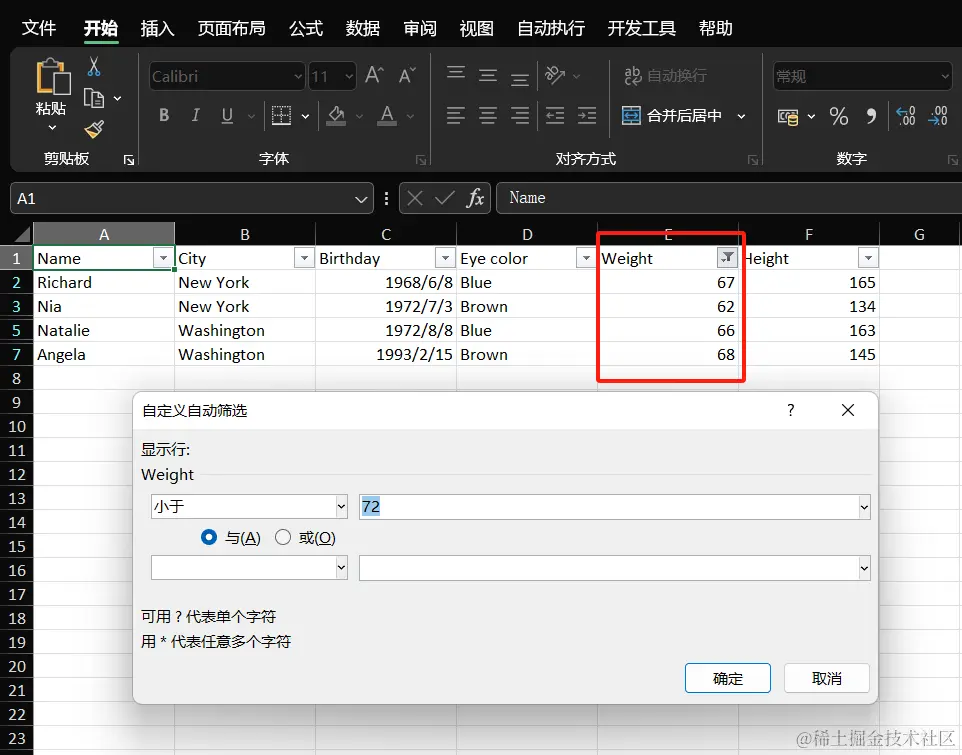Image resolution: width=962 pixels, height=755 pixels.
Task: Apply percent style
Action: click(838, 116)
